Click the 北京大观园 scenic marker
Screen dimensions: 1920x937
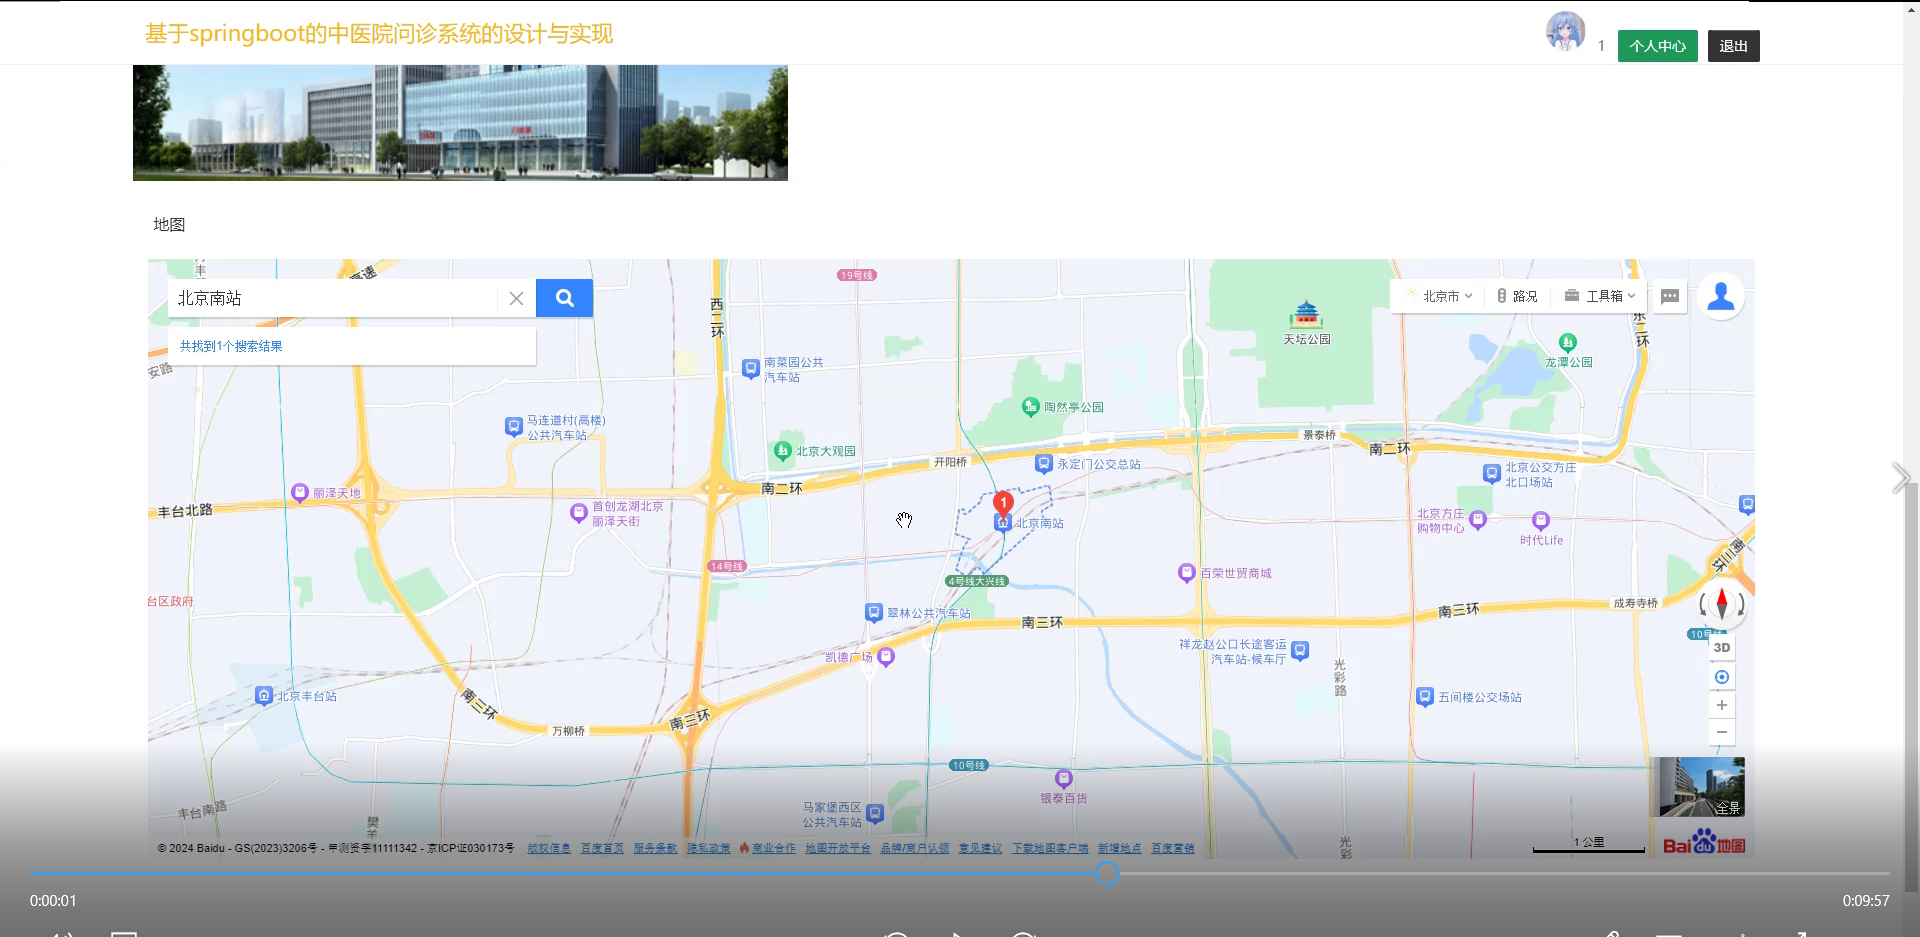tap(783, 451)
